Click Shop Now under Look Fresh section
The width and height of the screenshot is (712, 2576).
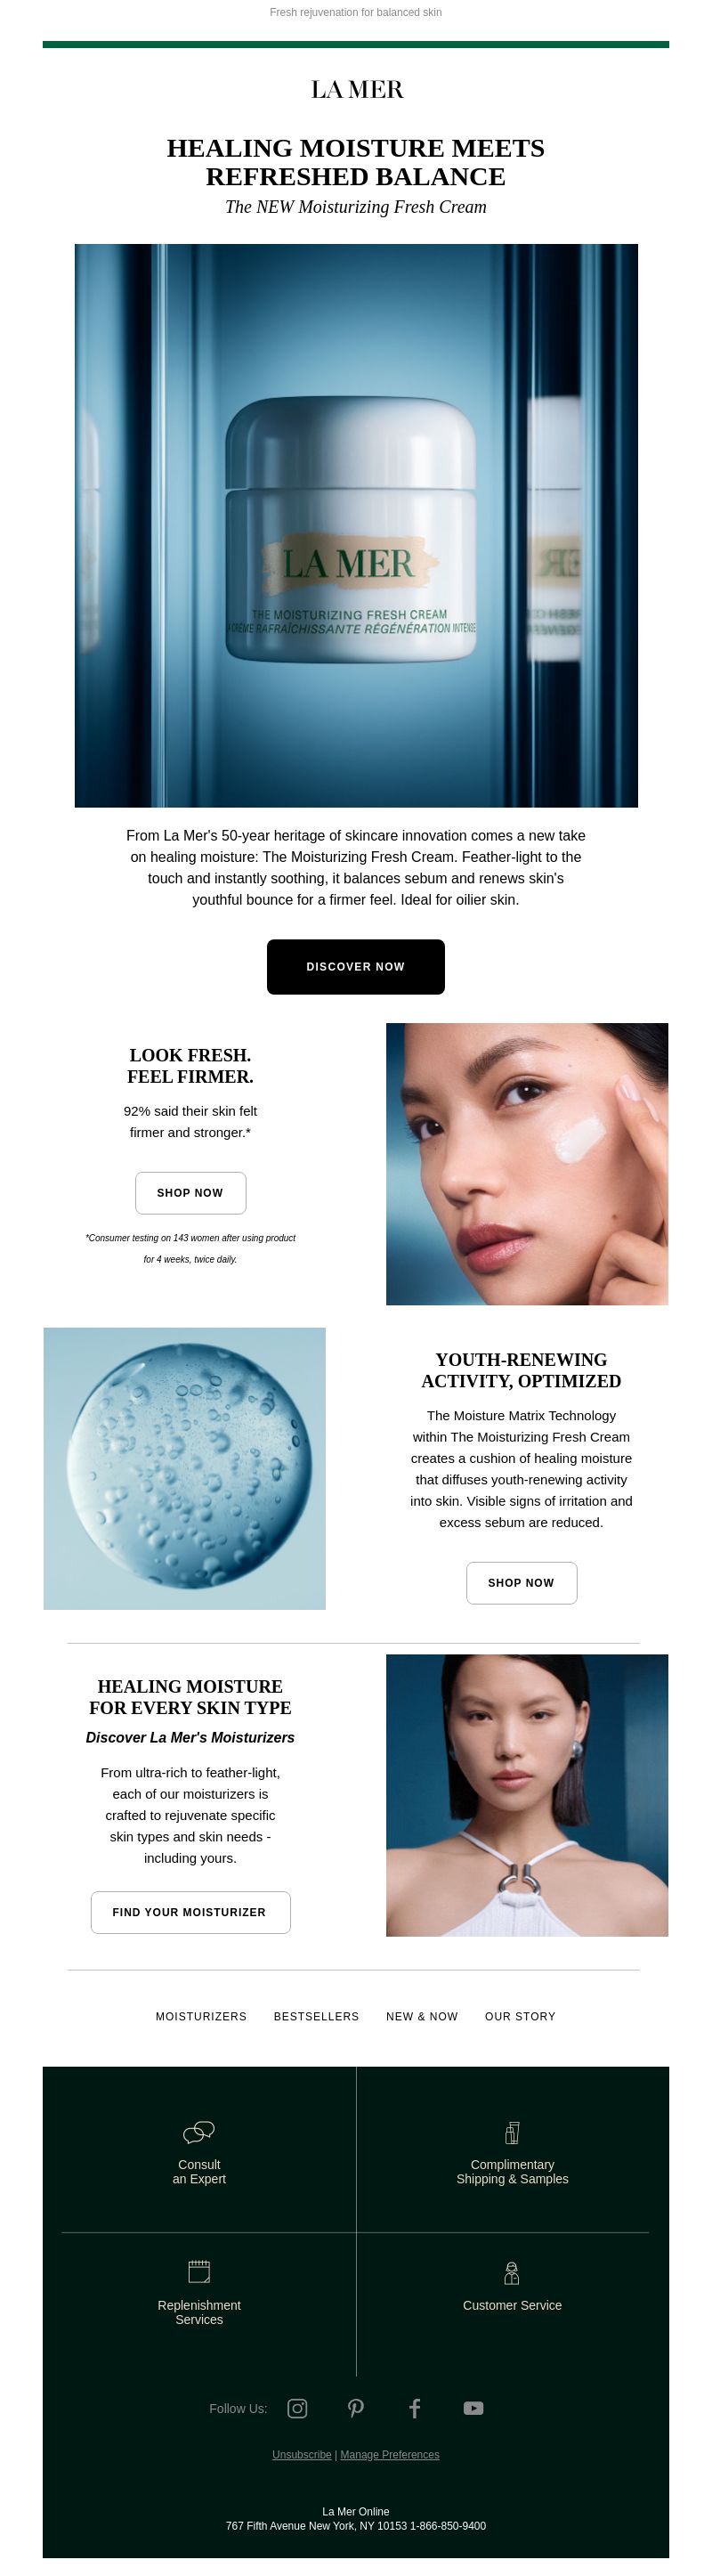[190, 1192]
